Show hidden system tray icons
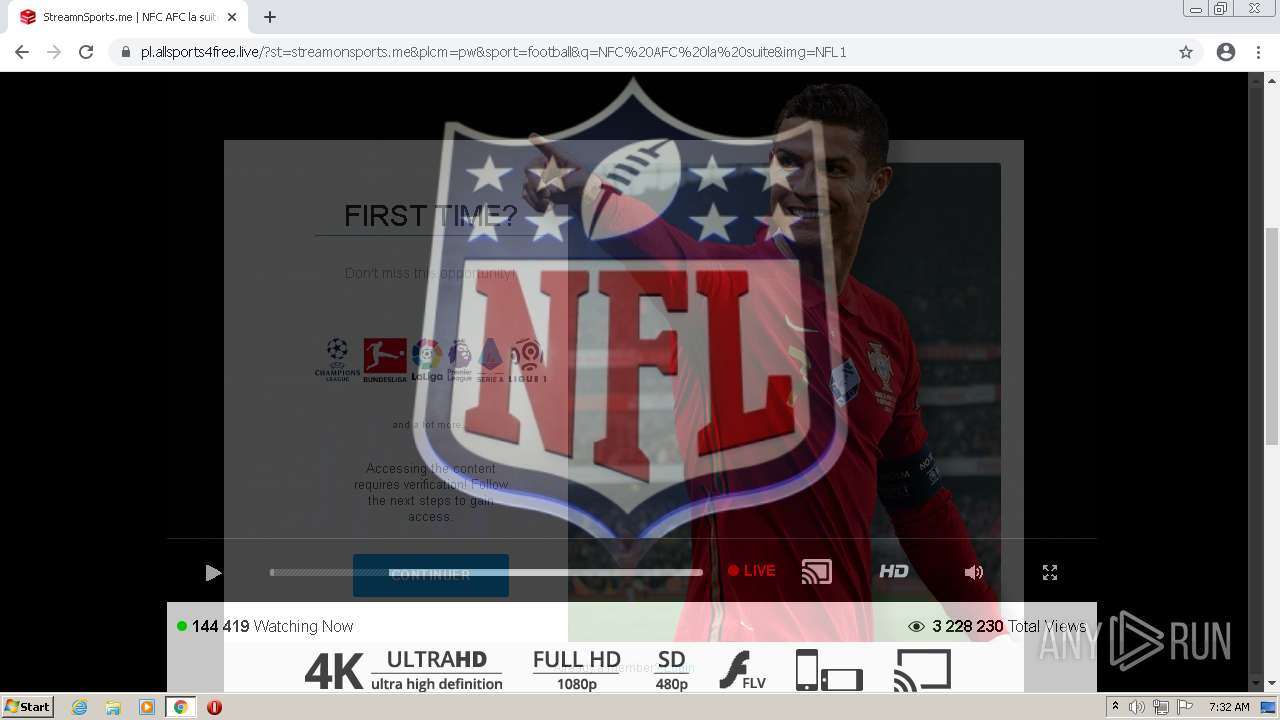The image size is (1280, 720). tap(1115, 707)
